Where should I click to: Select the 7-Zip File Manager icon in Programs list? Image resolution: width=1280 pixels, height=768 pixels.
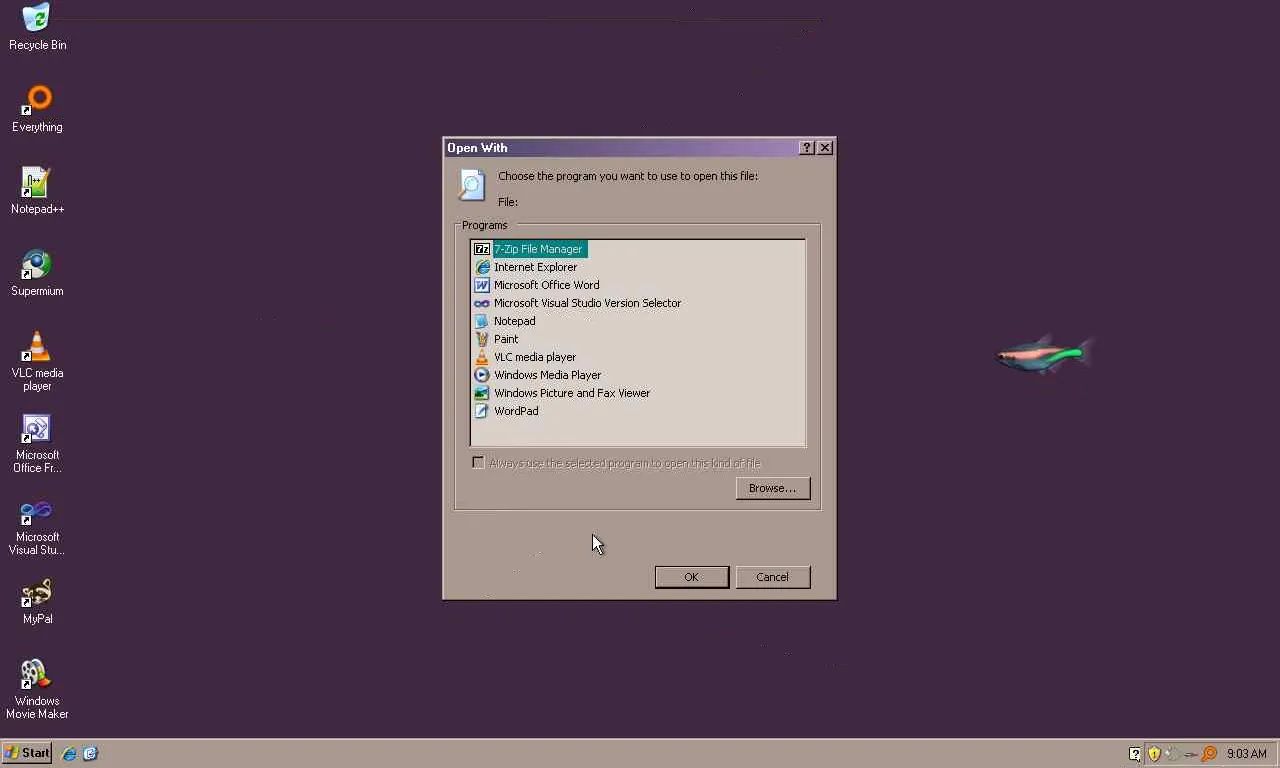[x=482, y=249]
